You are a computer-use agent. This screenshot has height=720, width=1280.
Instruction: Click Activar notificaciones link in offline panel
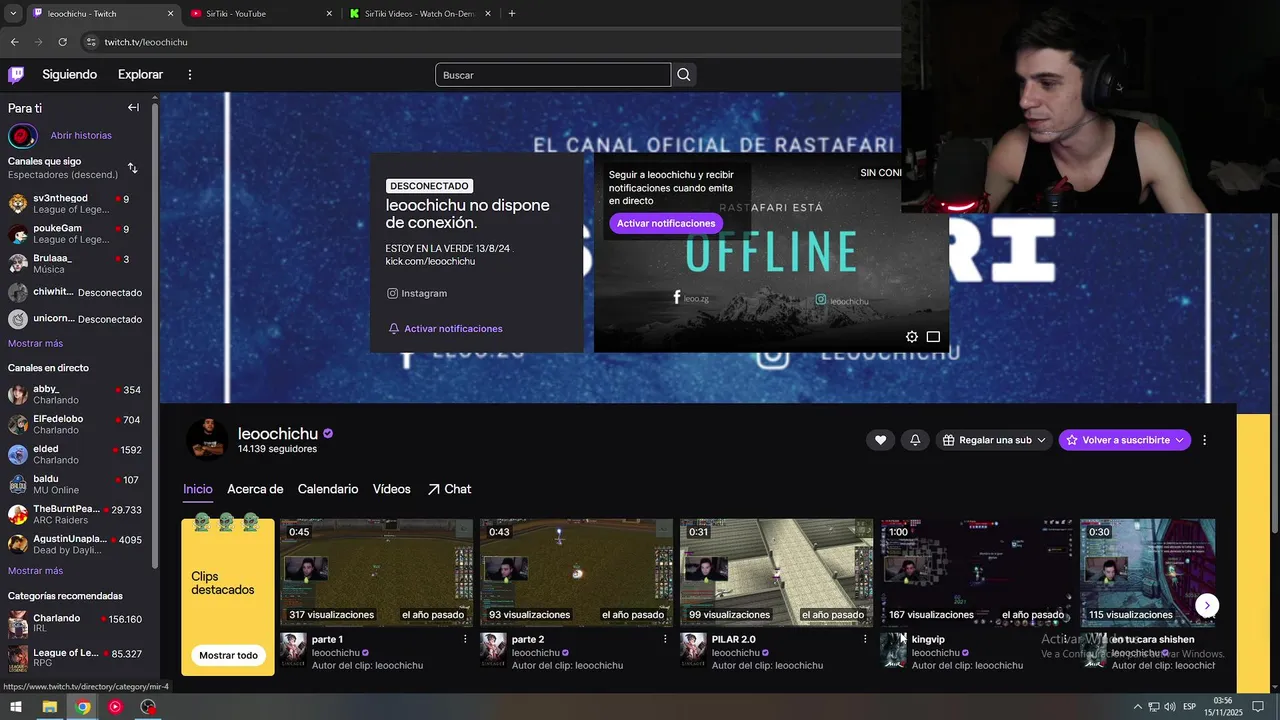click(x=445, y=329)
